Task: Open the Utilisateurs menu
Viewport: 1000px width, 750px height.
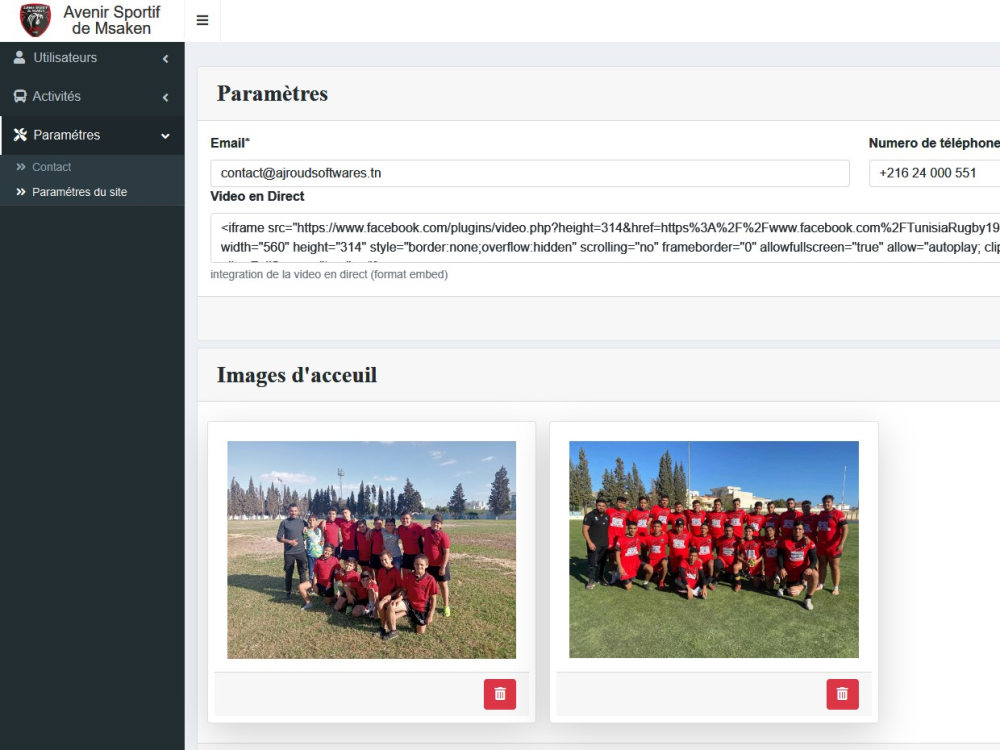Action: coord(92,57)
